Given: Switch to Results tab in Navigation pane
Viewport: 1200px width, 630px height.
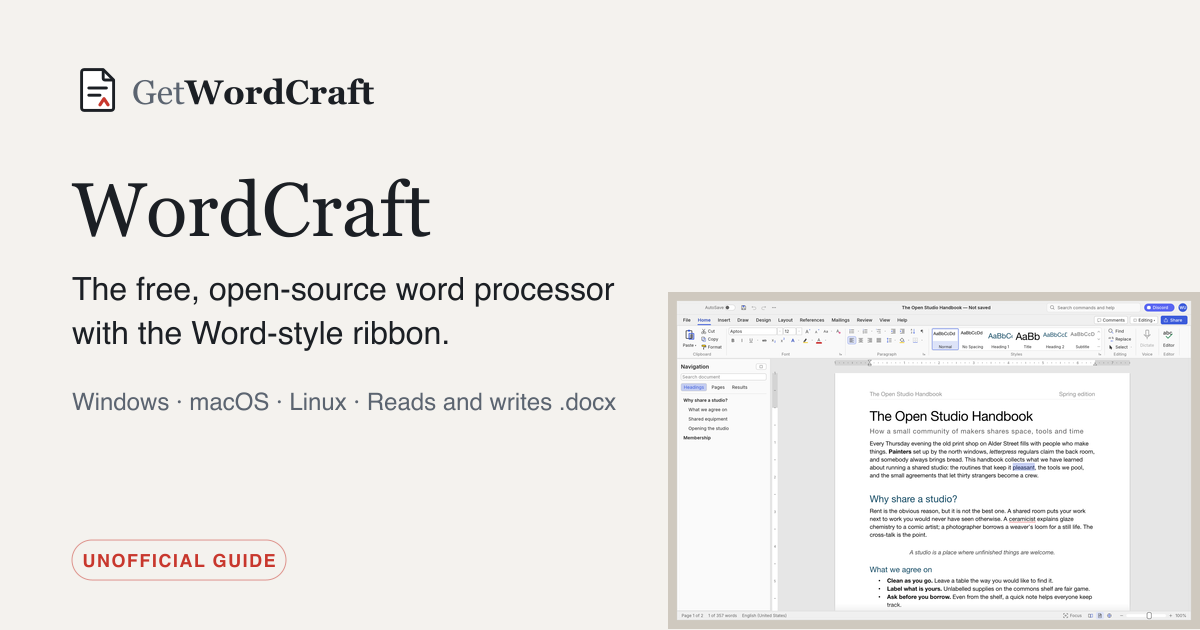Looking at the screenshot, I should tap(740, 387).
